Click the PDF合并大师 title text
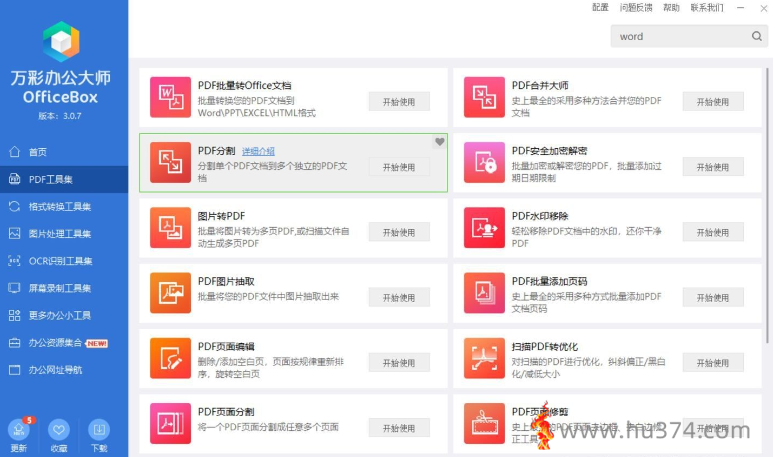This screenshot has height=457, width=775. coord(540,85)
